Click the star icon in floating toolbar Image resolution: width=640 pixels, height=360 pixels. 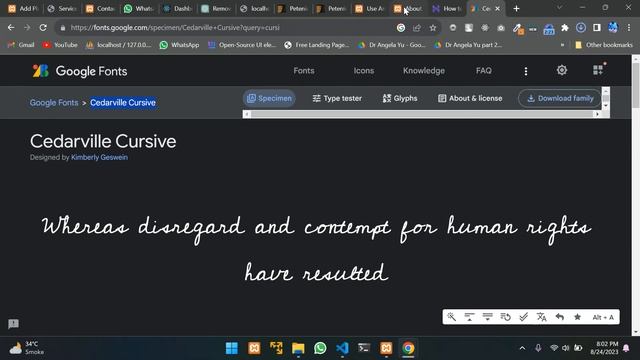tap(577, 317)
